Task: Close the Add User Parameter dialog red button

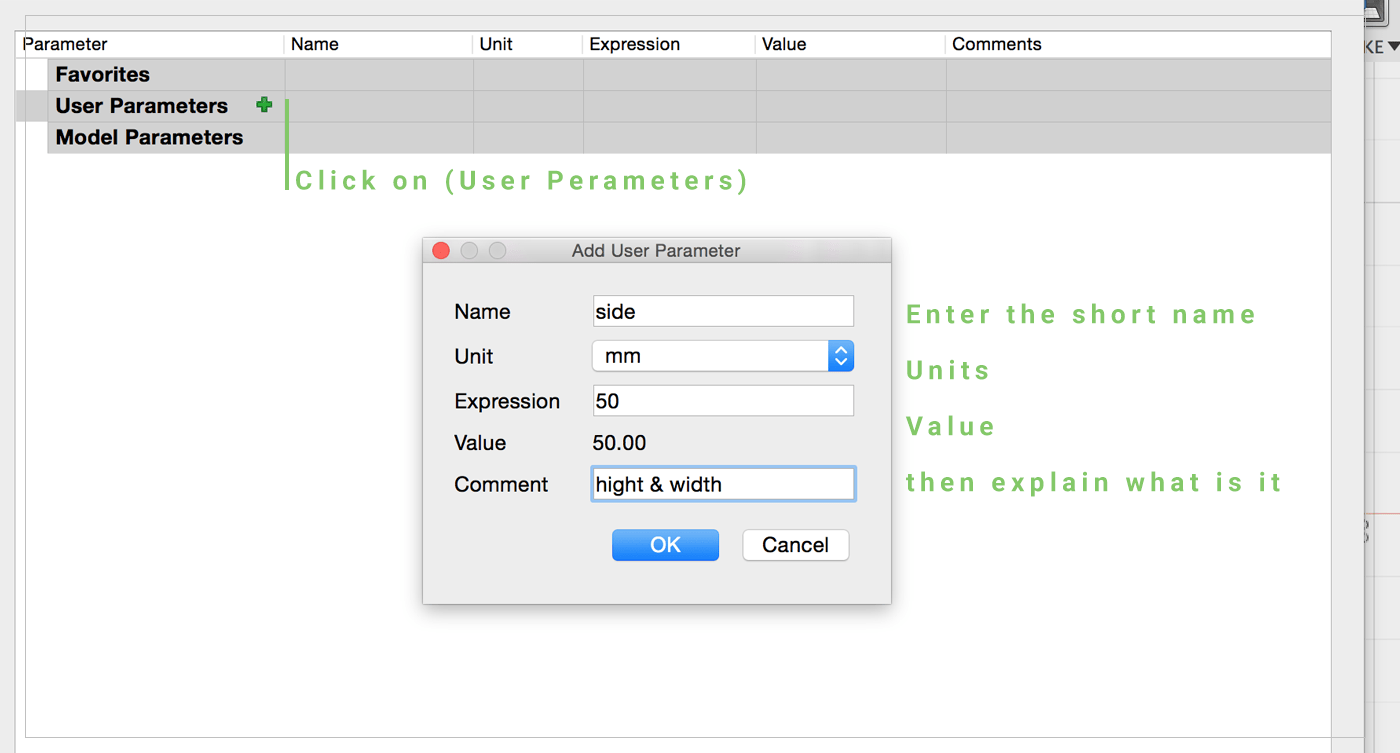Action: point(441,251)
